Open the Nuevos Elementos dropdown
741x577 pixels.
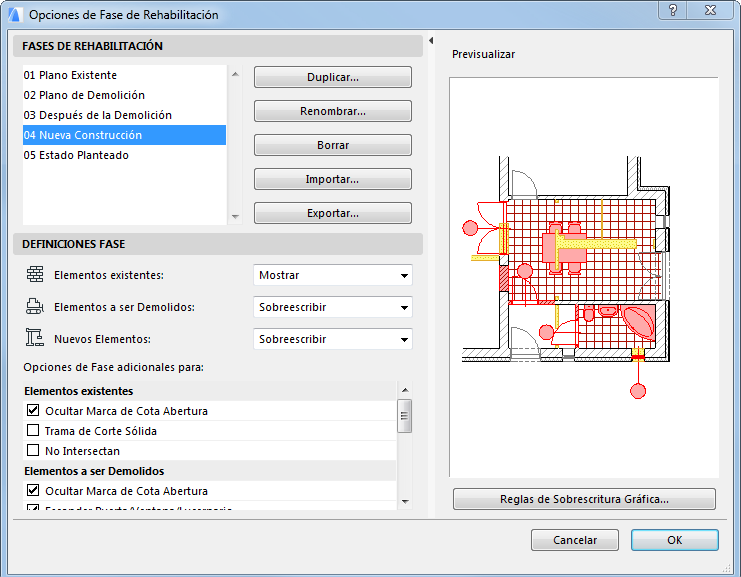point(333,339)
